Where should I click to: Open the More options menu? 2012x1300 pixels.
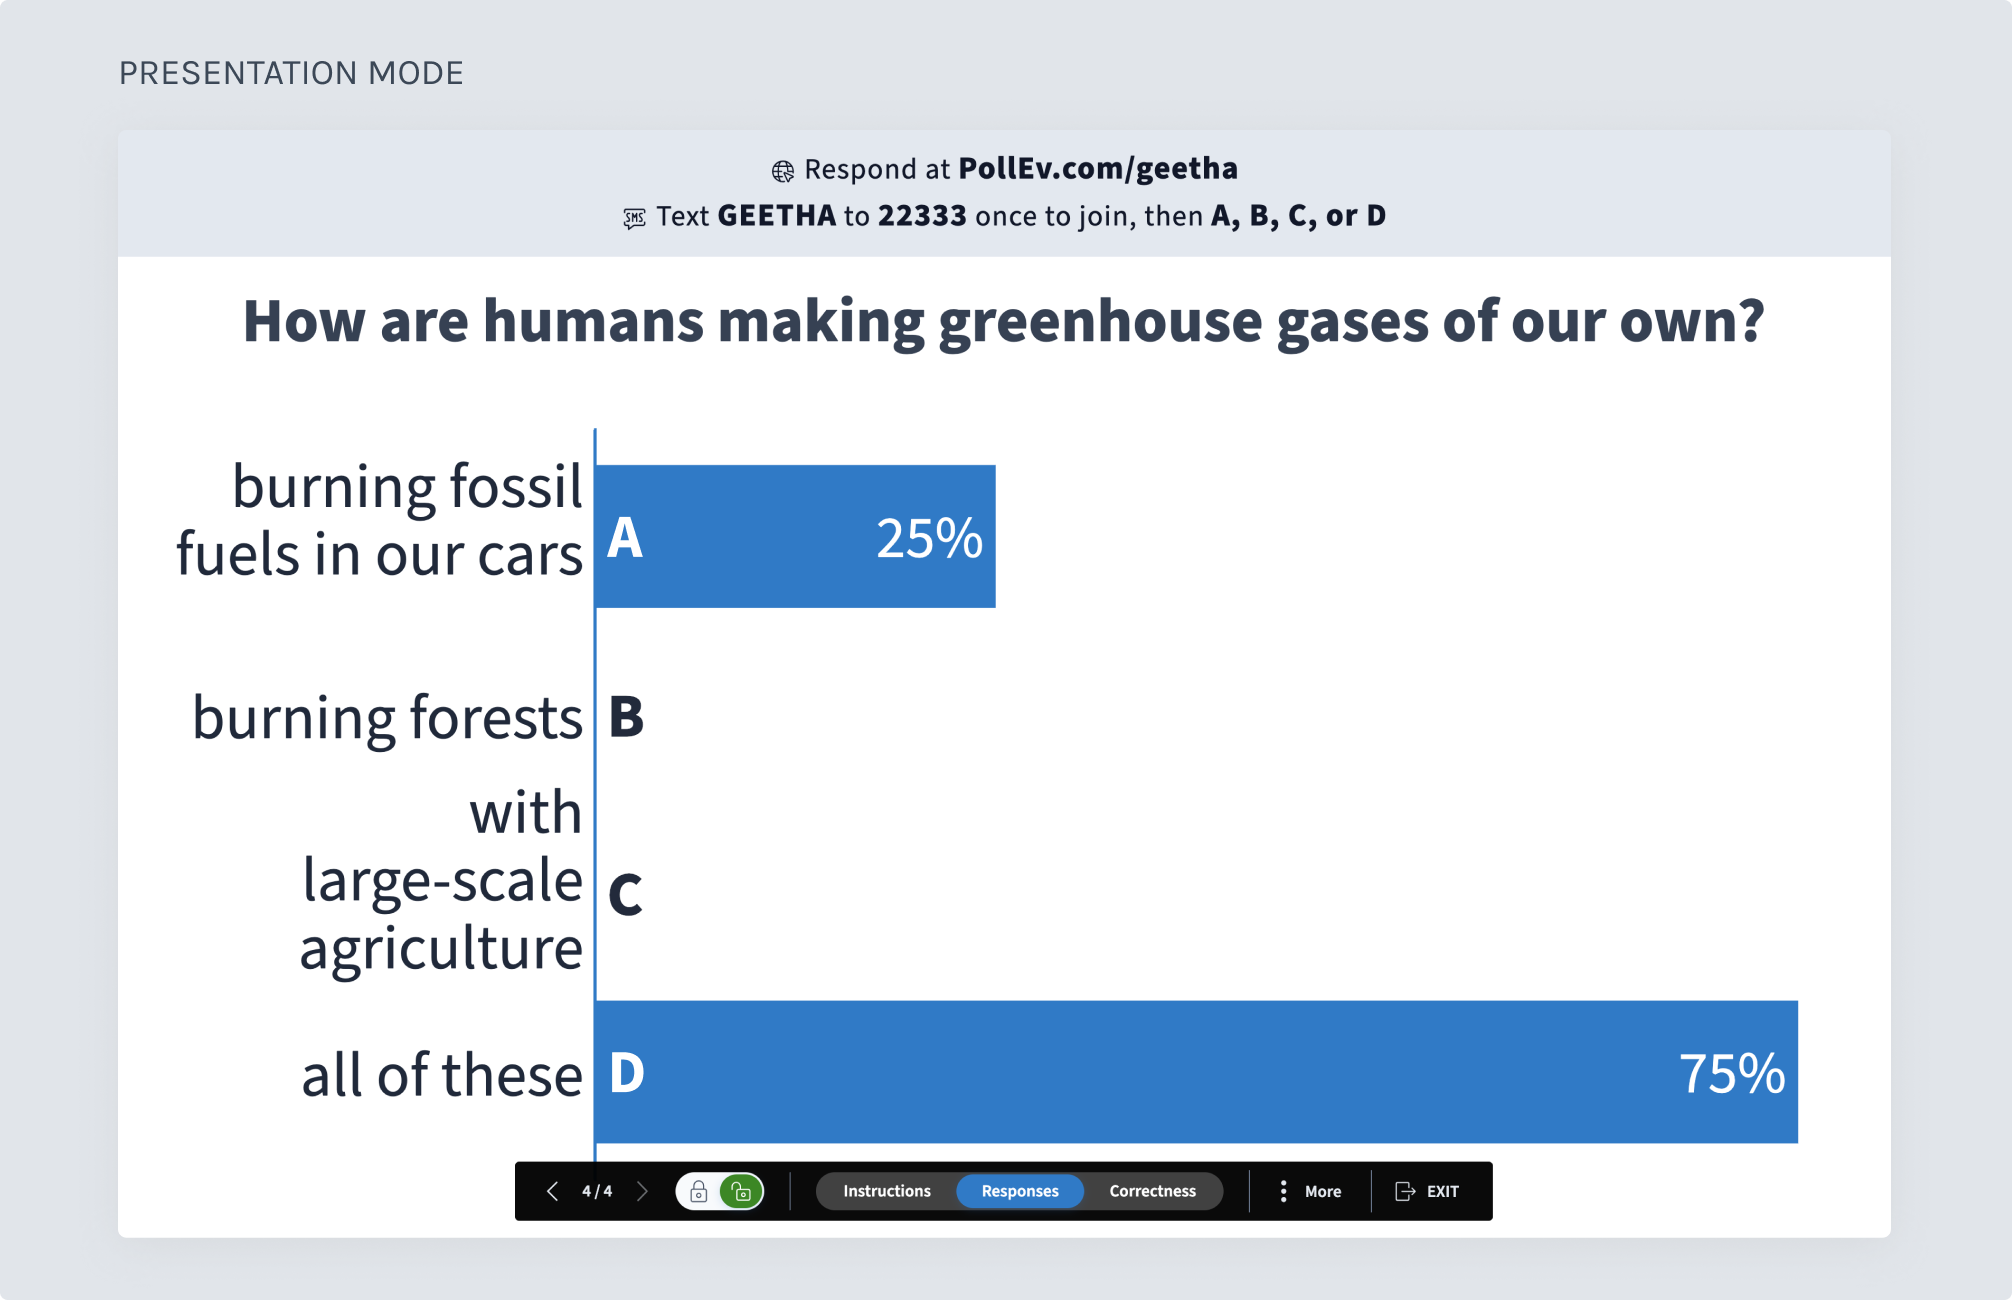pyautogui.click(x=1310, y=1191)
